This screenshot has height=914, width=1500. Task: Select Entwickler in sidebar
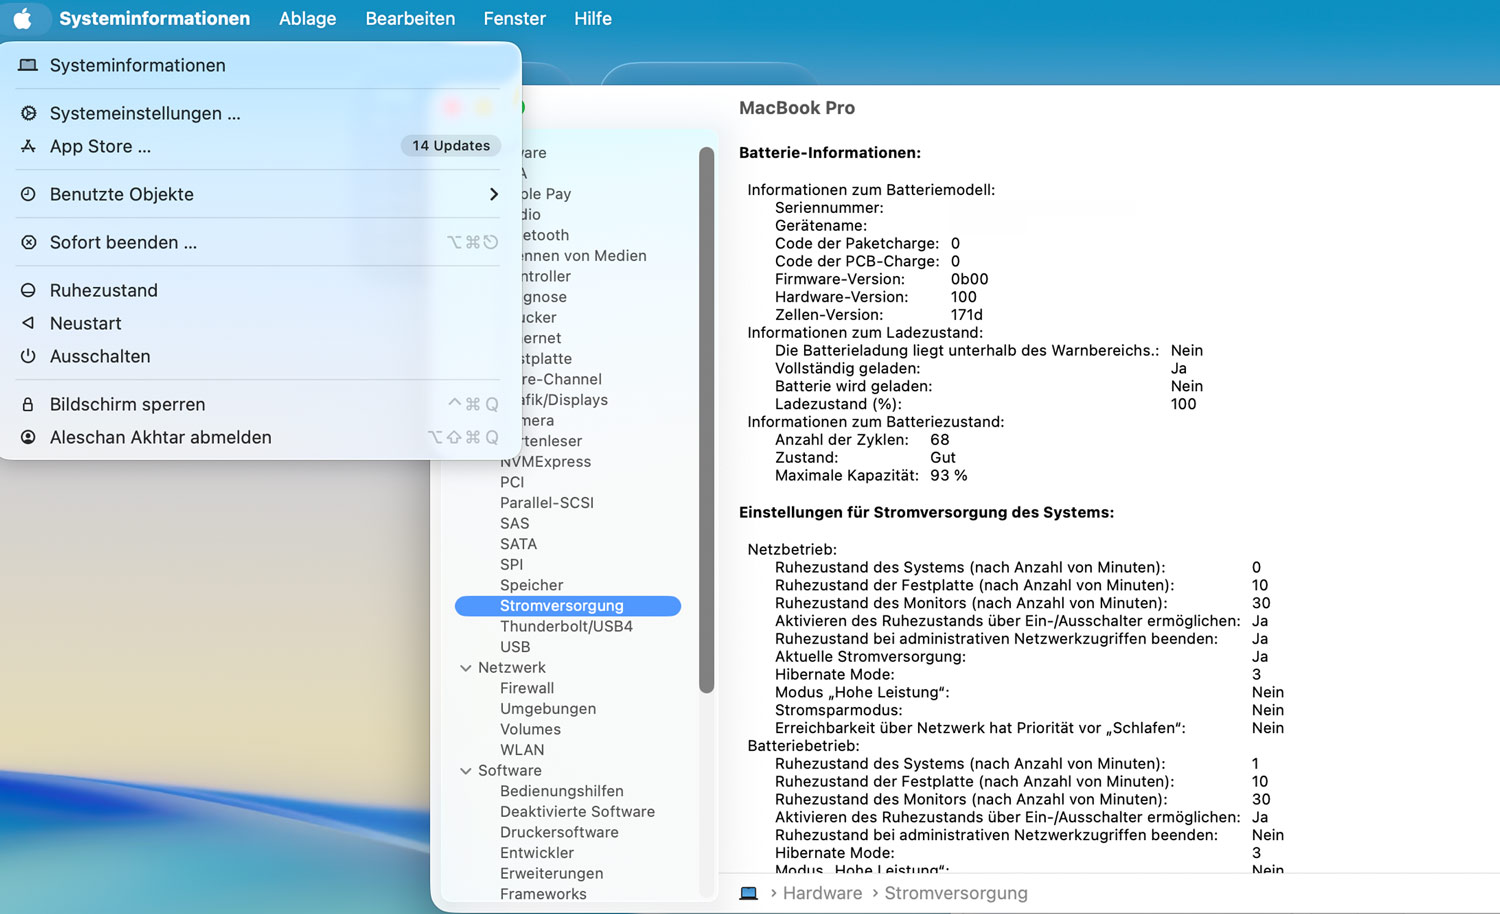(537, 853)
